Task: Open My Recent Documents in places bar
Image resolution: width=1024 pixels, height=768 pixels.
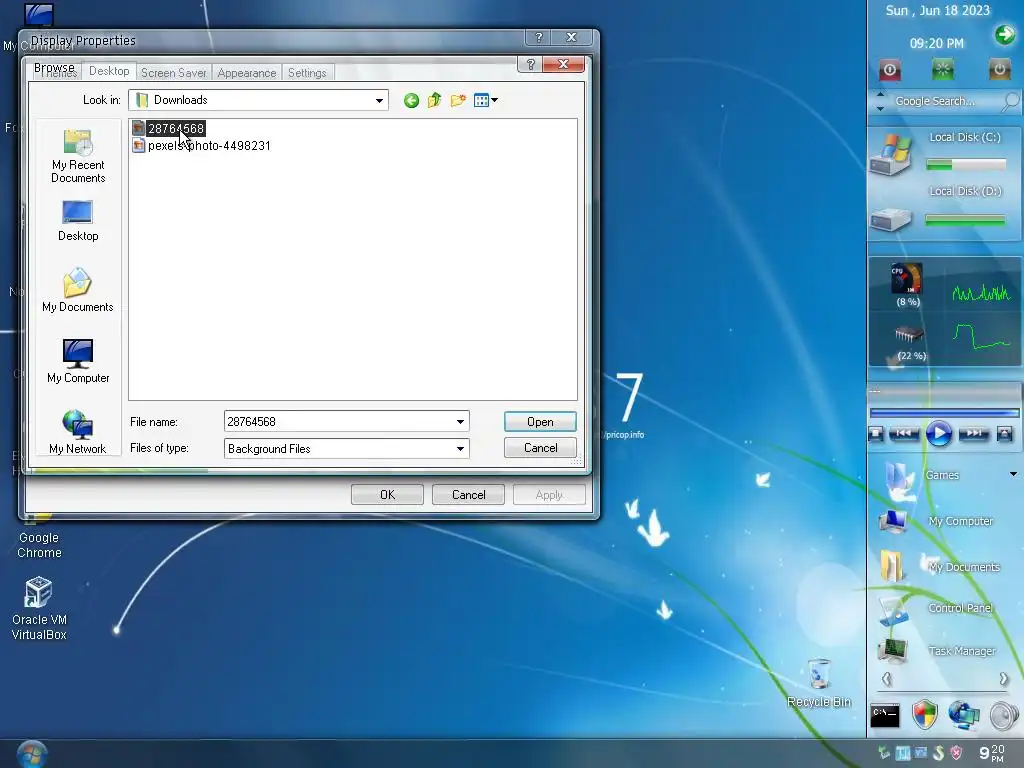Action: [x=78, y=157]
